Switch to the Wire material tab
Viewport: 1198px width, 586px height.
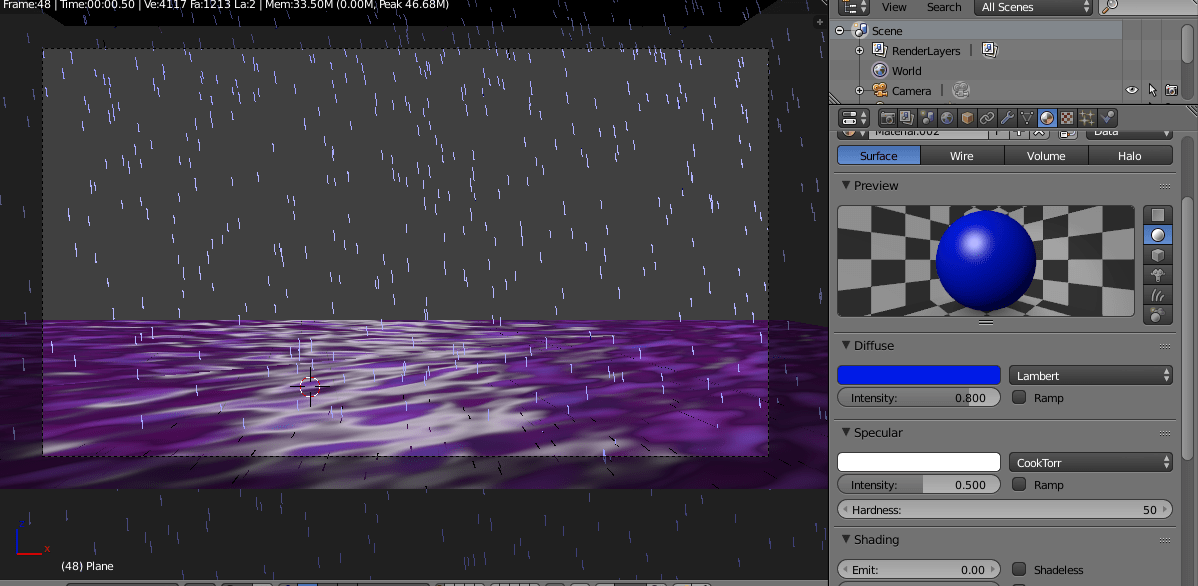[962, 155]
